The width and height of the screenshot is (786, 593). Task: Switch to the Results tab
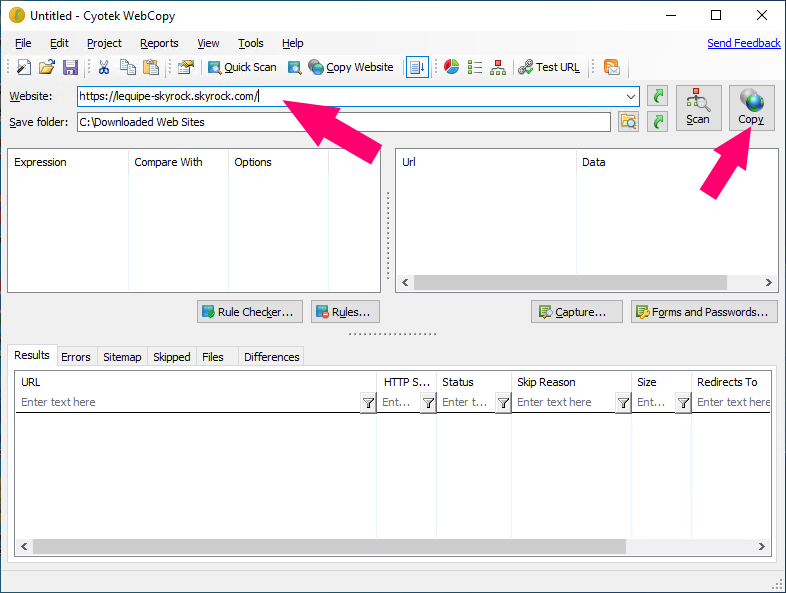[32, 355]
